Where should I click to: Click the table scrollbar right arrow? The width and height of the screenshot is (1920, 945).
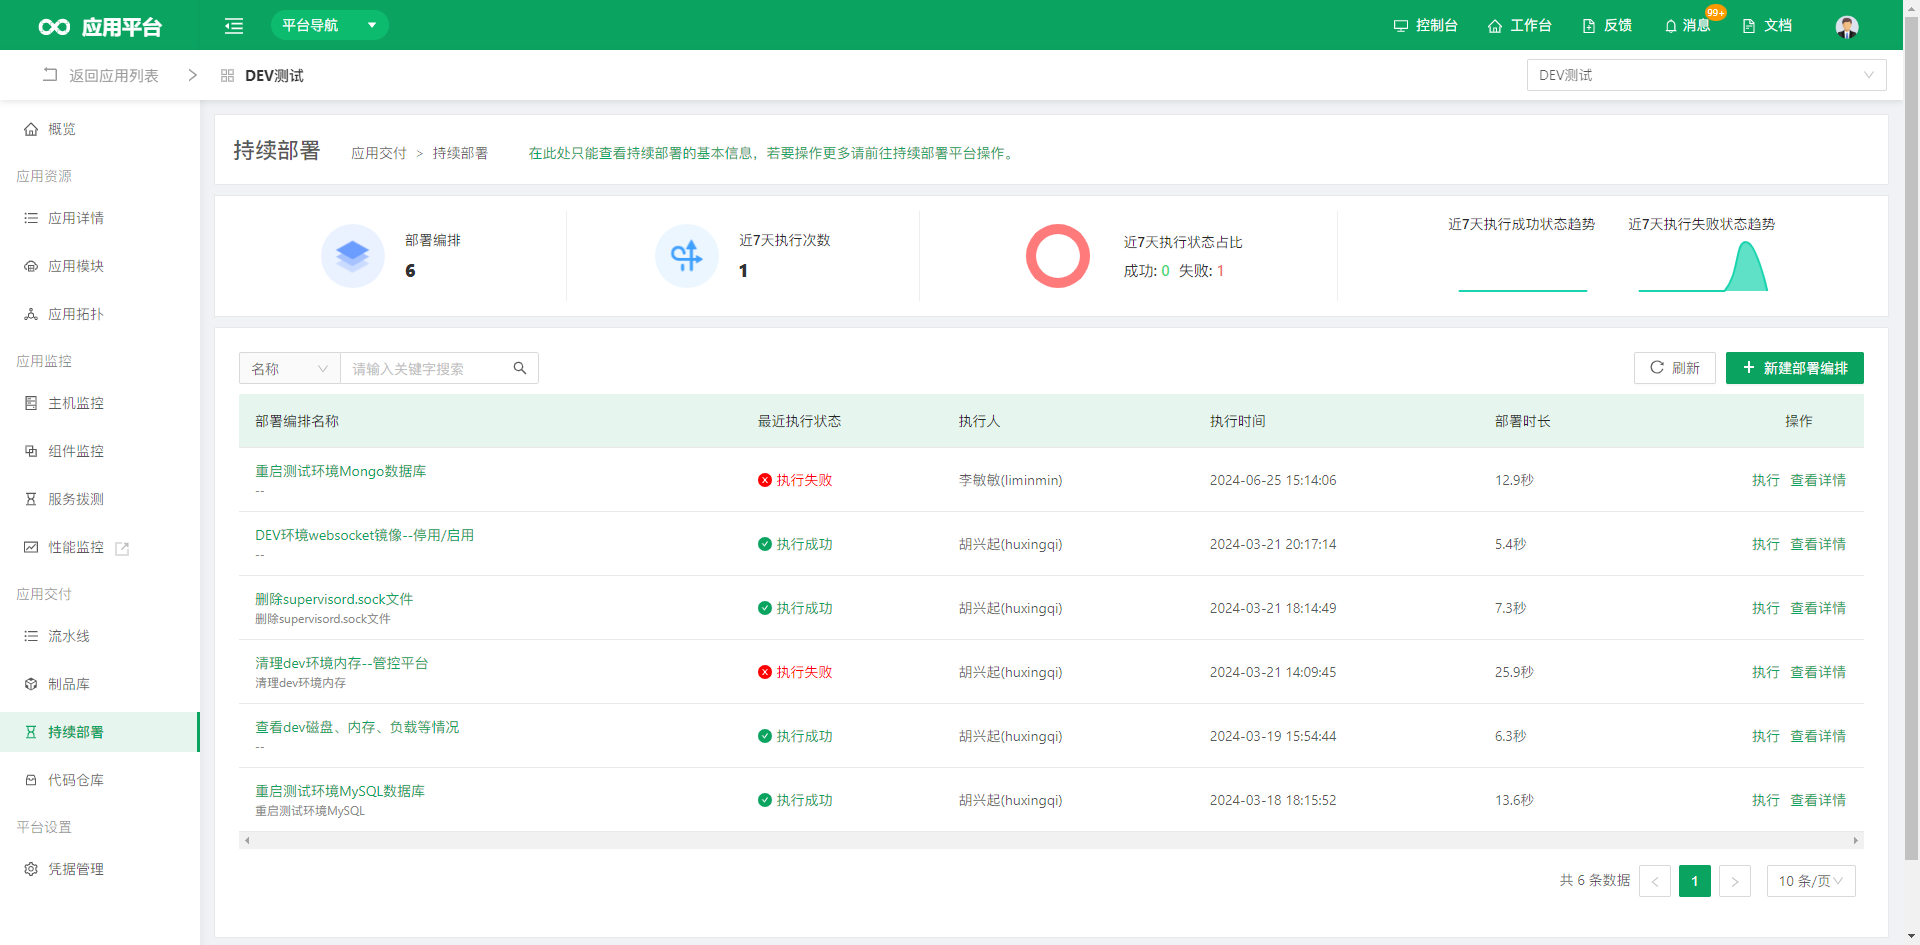[x=1856, y=840]
